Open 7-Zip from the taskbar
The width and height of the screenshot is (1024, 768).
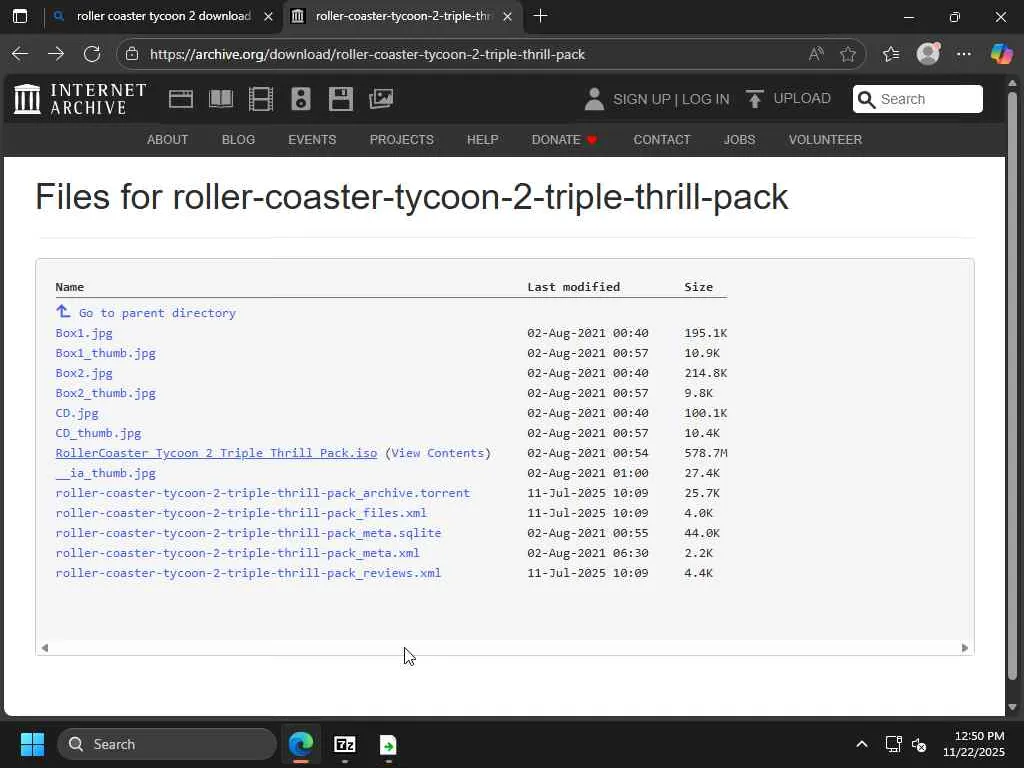point(344,744)
